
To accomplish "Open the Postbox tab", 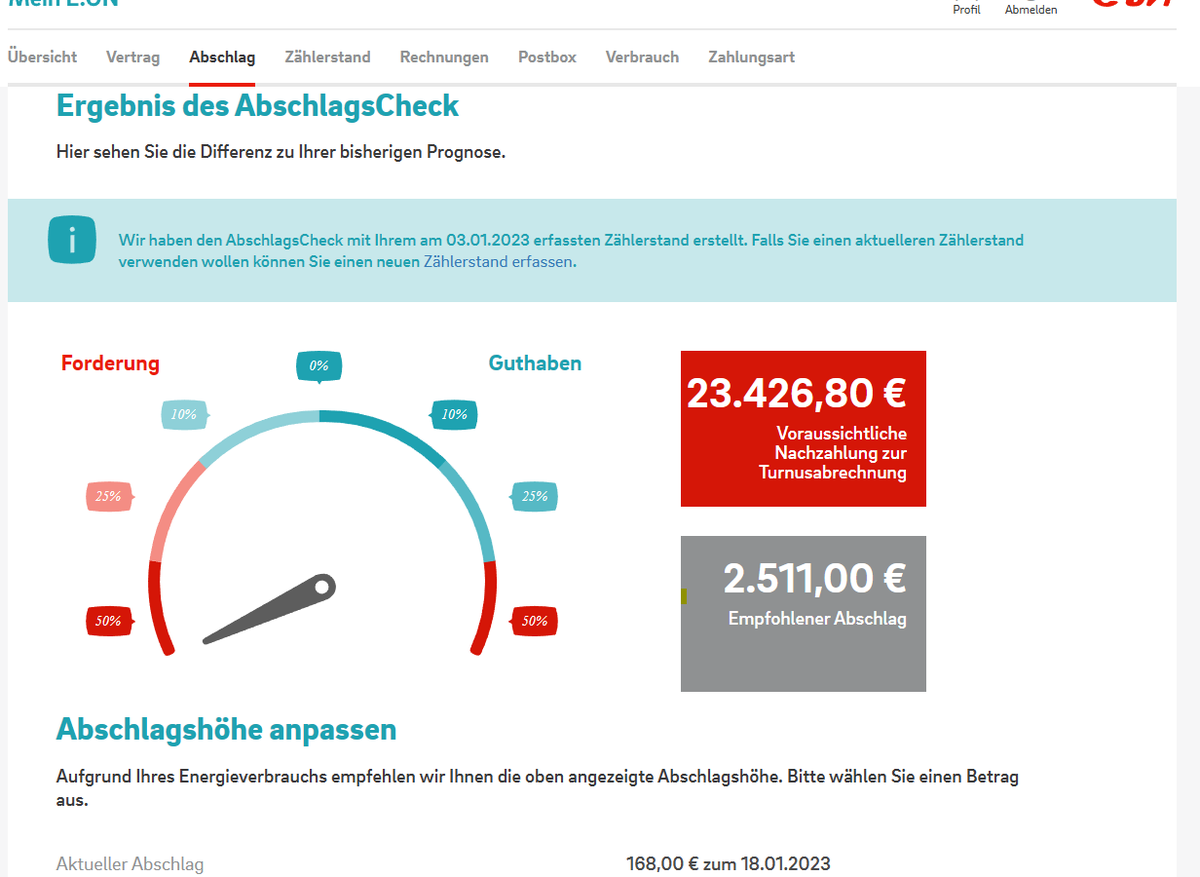I will 547,57.
